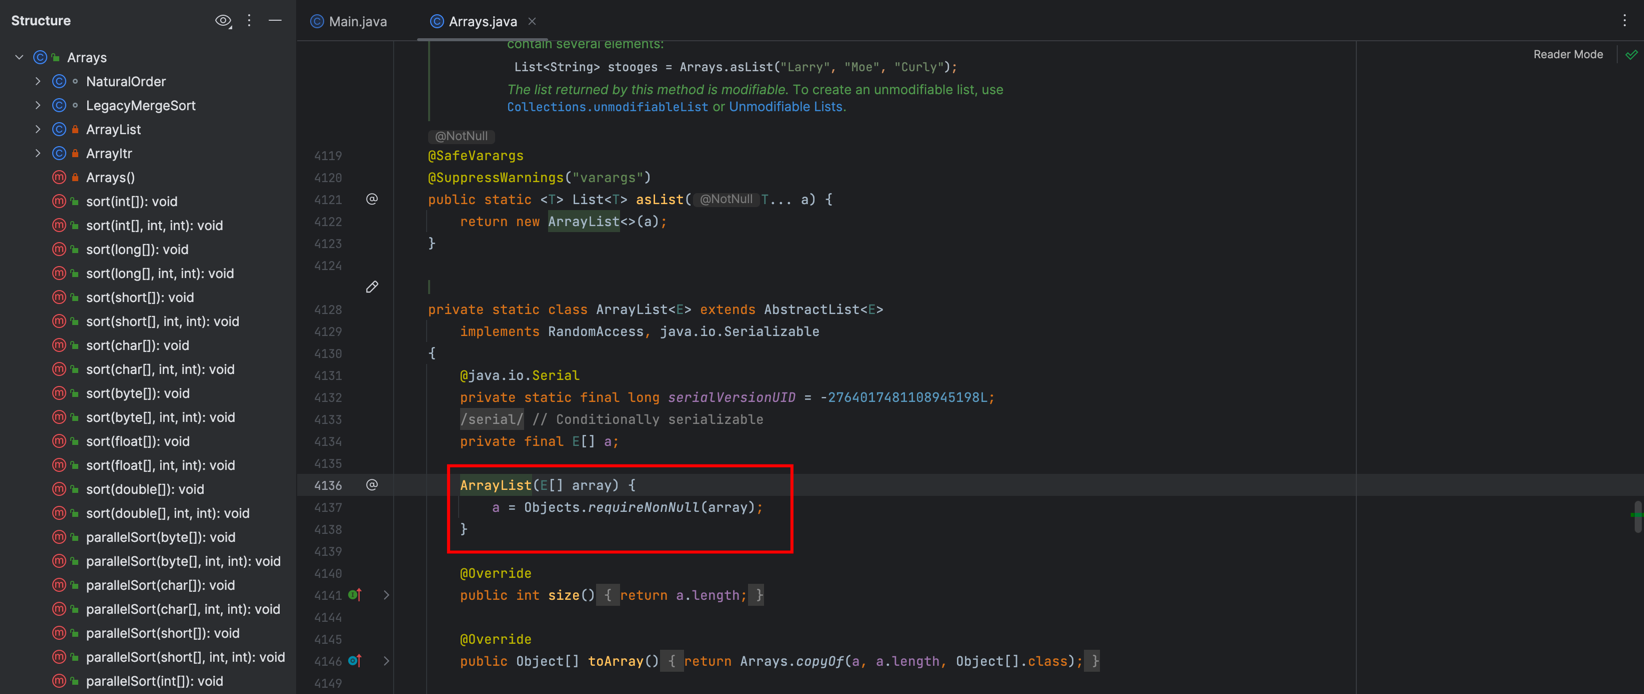Unfold the size() method on line 4141

387,595
